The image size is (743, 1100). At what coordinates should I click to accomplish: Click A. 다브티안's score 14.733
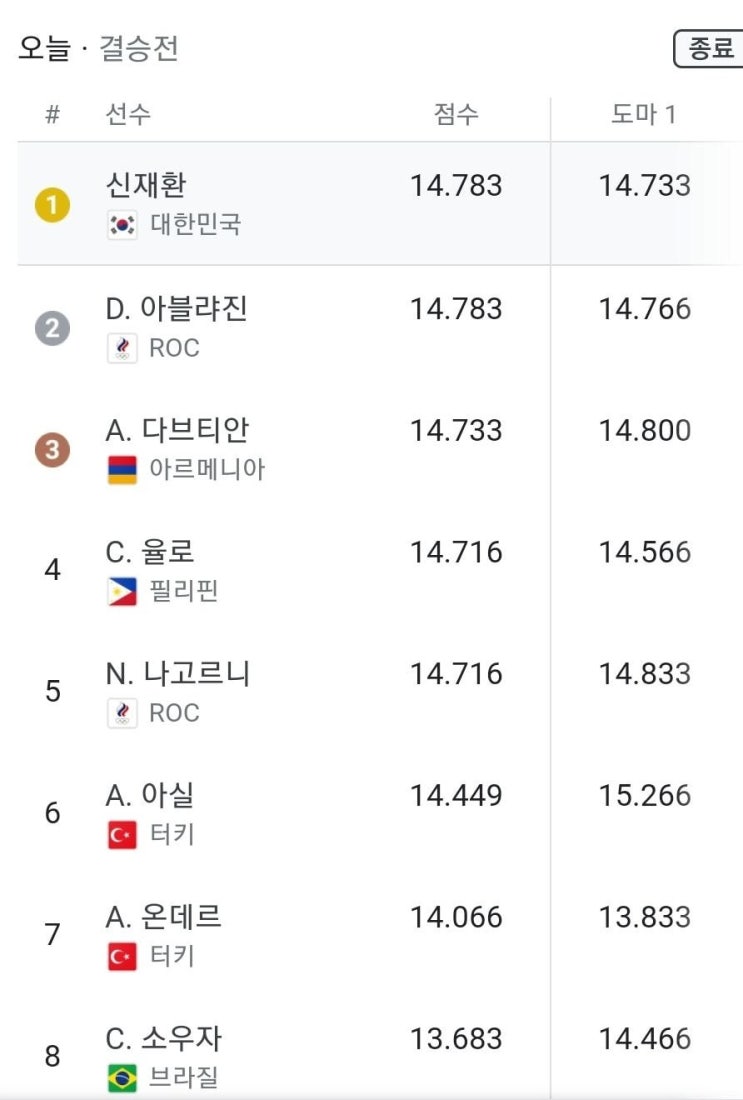click(456, 431)
